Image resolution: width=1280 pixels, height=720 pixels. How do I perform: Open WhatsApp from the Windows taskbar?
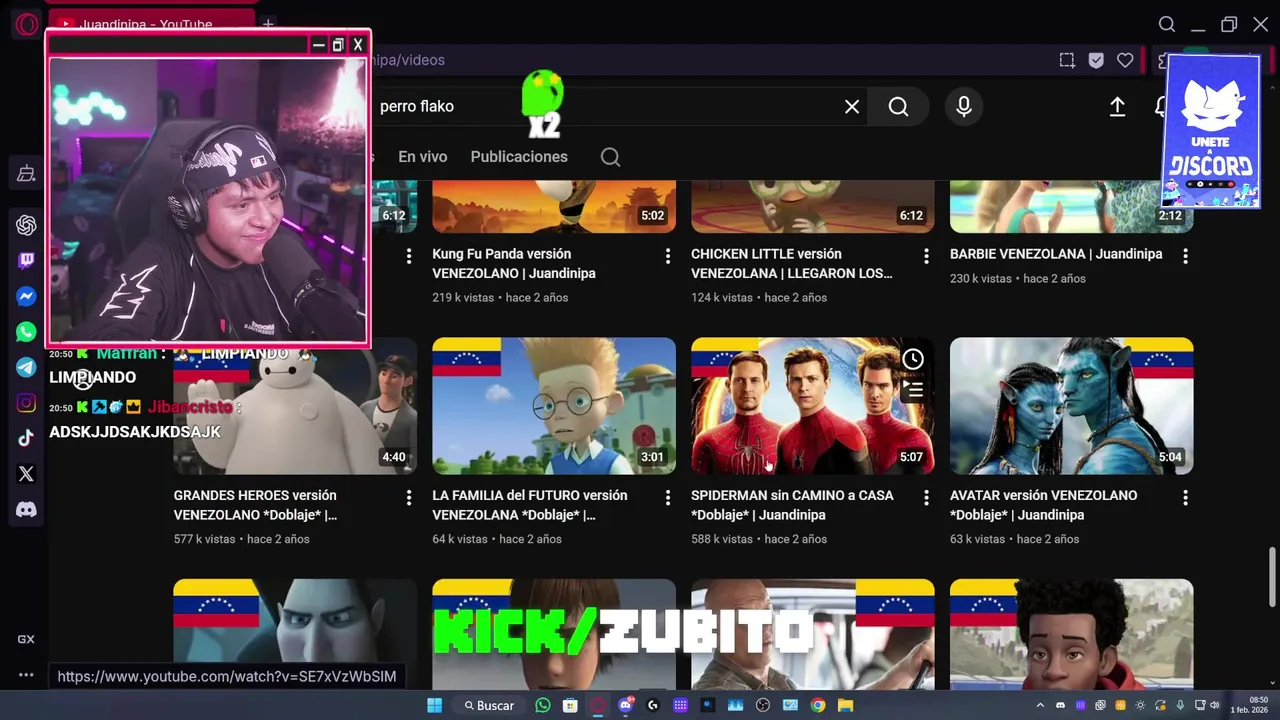542,705
